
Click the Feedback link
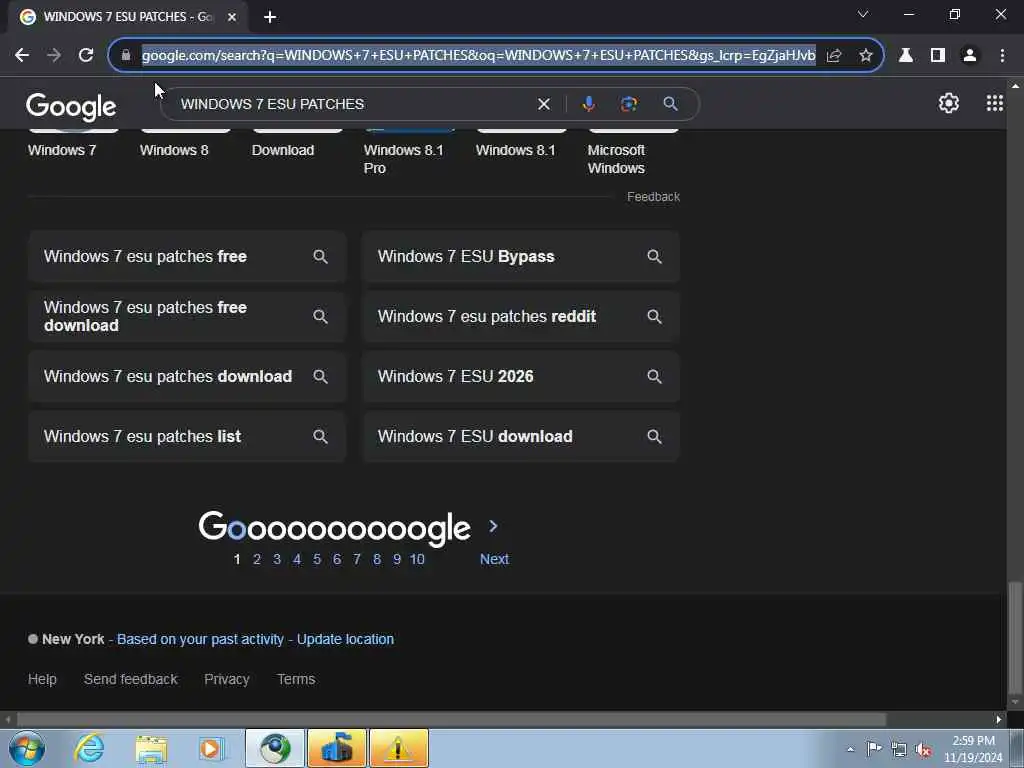click(653, 197)
